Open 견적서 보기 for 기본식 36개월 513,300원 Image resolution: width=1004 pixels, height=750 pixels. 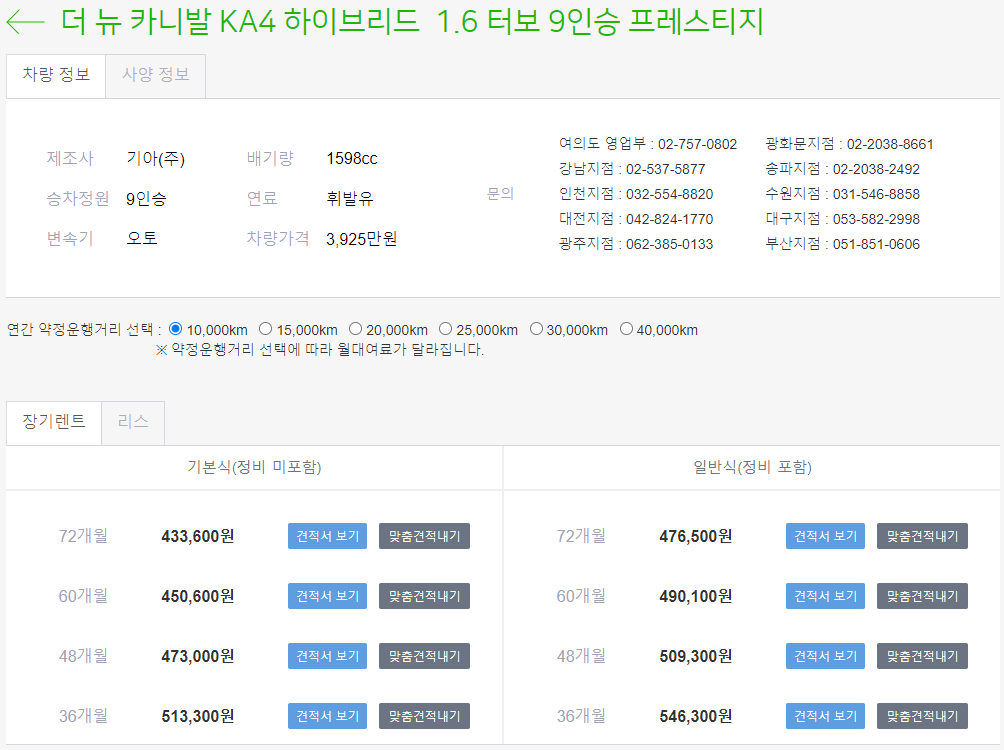tap(327, 716)
